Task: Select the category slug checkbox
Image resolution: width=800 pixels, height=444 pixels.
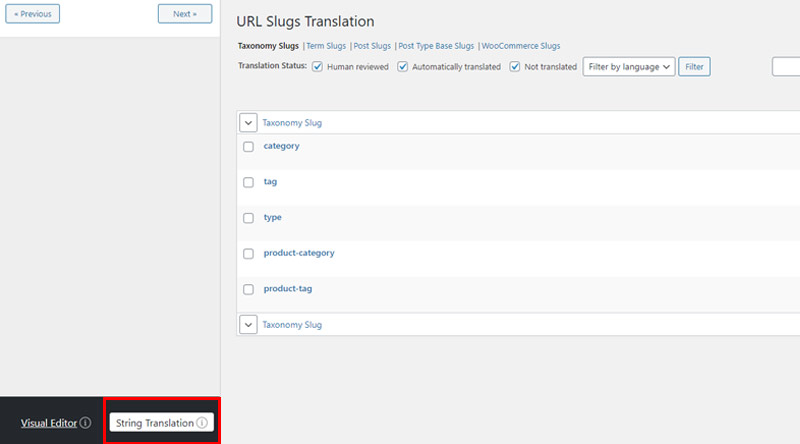Action: pos(248,147)
